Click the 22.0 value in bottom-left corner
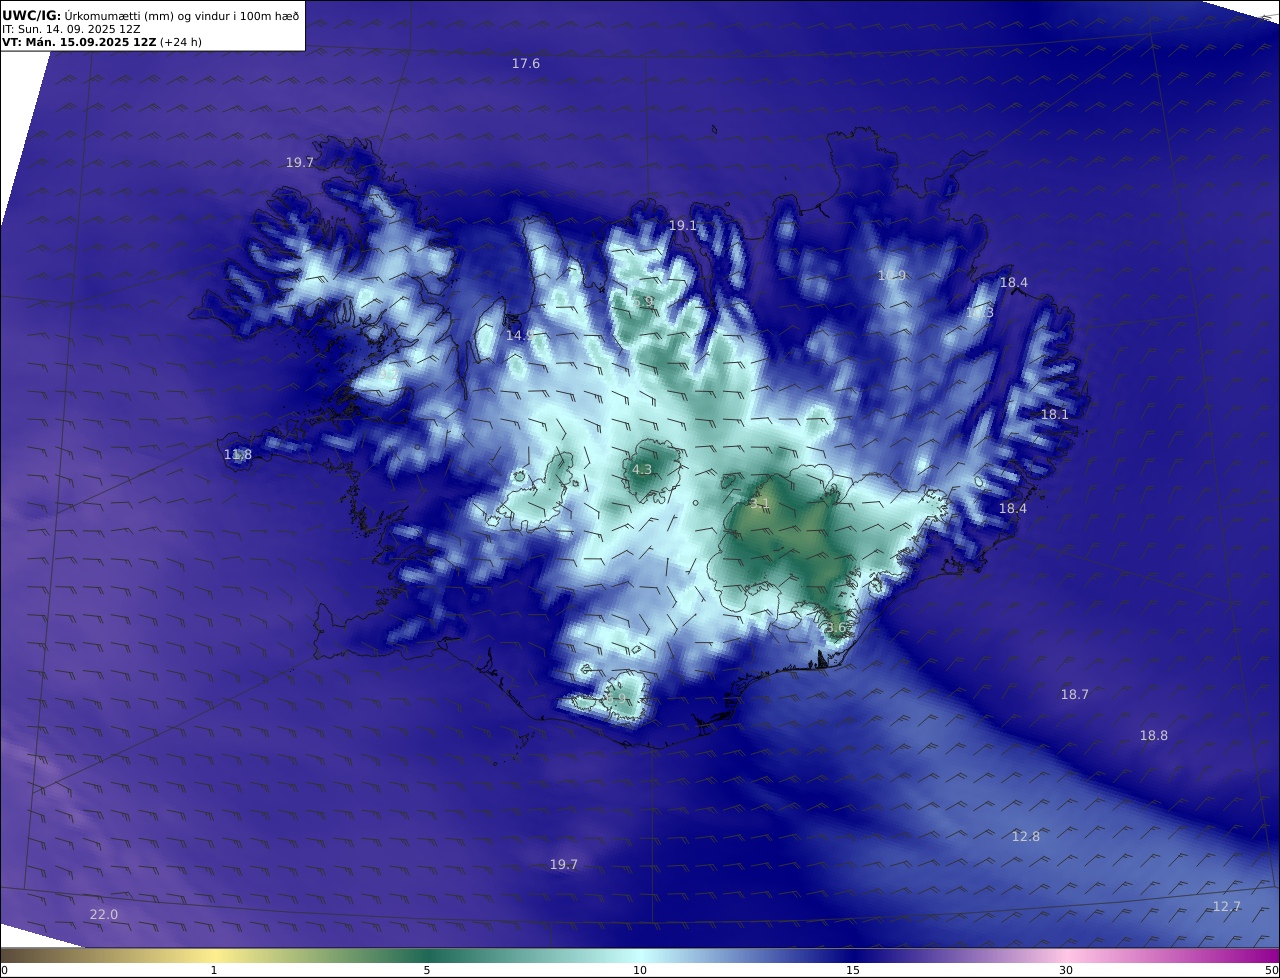This screenshot has width=1280, height=978. [x=104, y=914]
